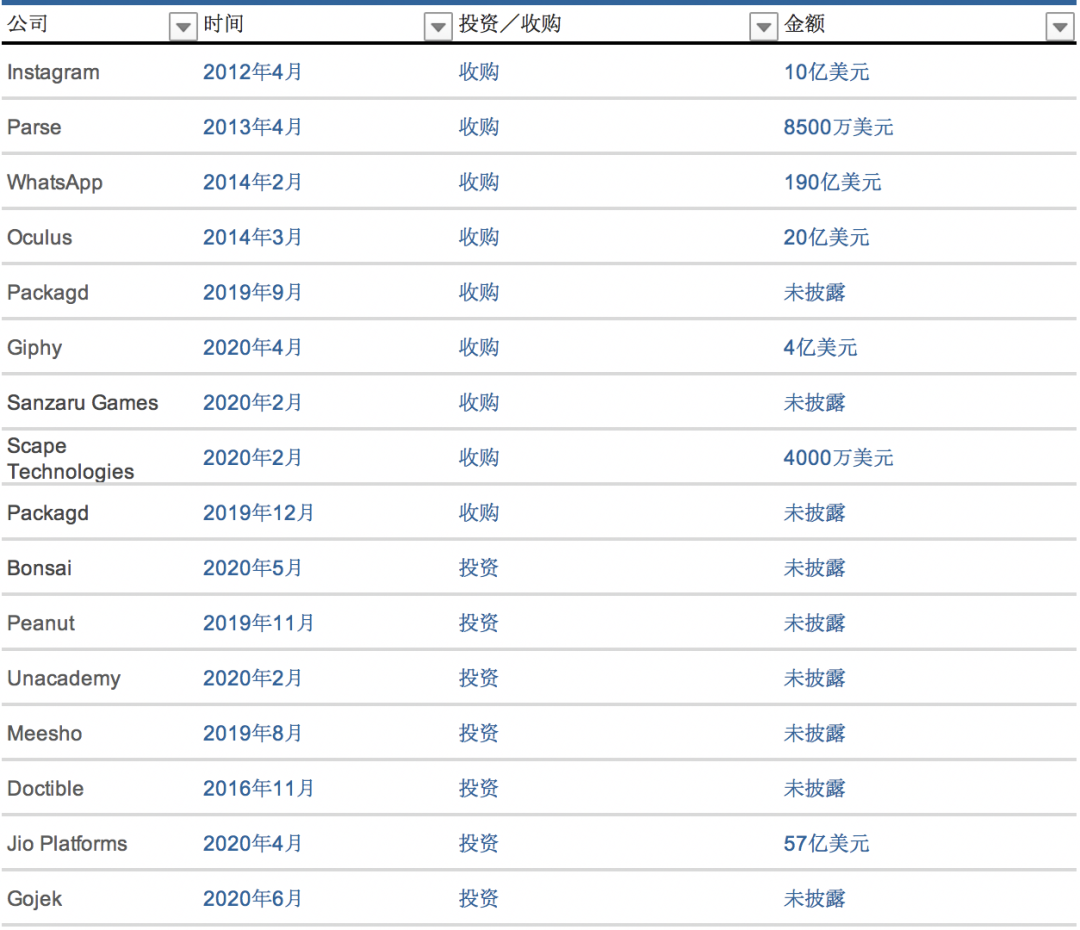1080x930 pixels.
Task: Click the 投资 link in the Bonsai row
Action: (x=479, y=567)
